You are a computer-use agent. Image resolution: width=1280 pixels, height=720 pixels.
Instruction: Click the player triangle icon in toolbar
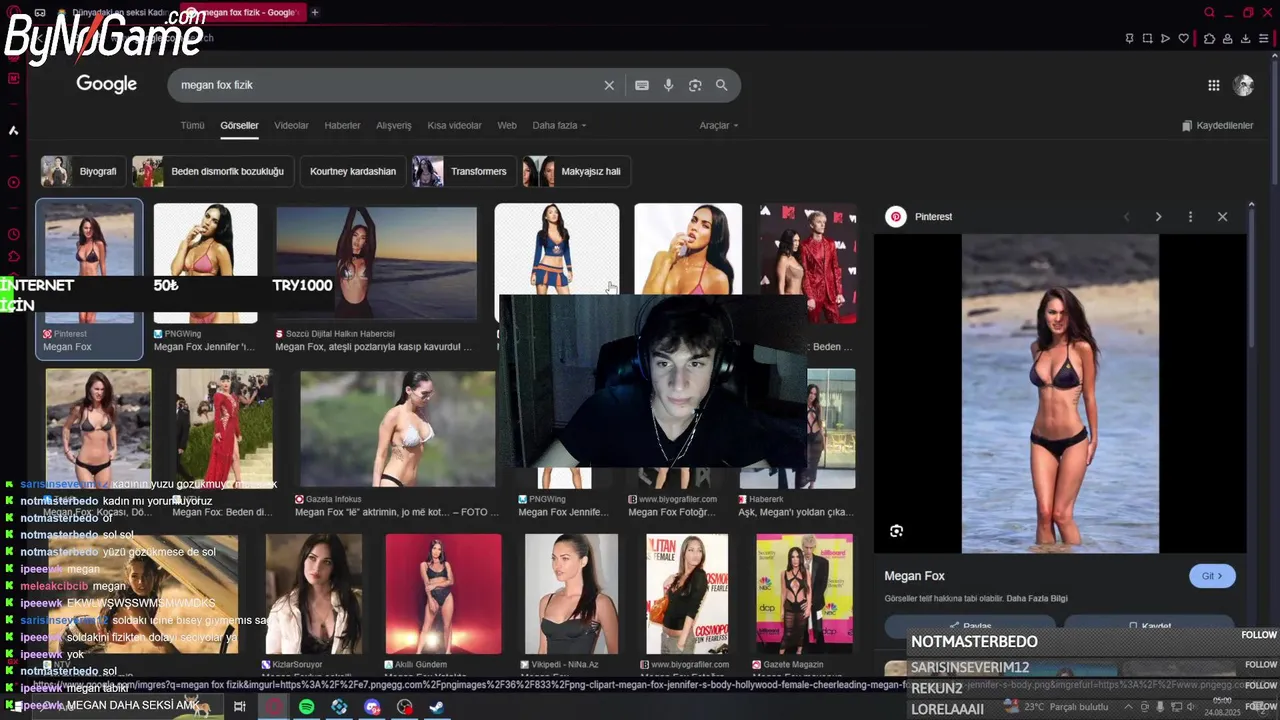tap(1165, 39)
